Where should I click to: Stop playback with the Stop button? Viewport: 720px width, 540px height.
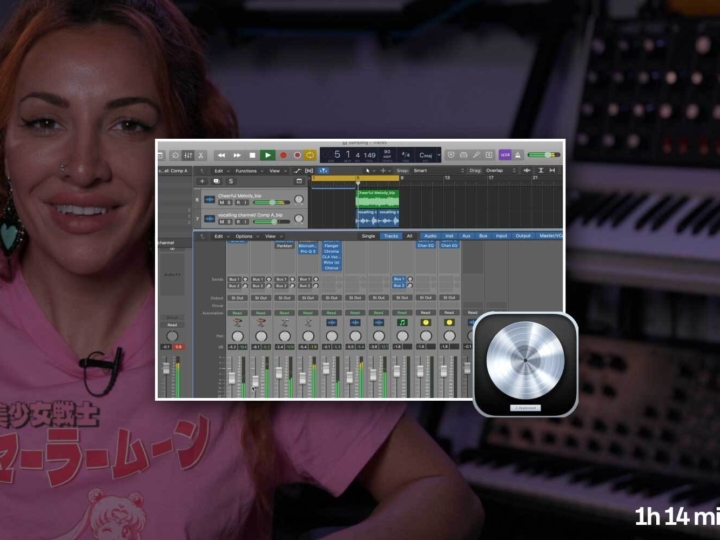(x=252, y=155)
